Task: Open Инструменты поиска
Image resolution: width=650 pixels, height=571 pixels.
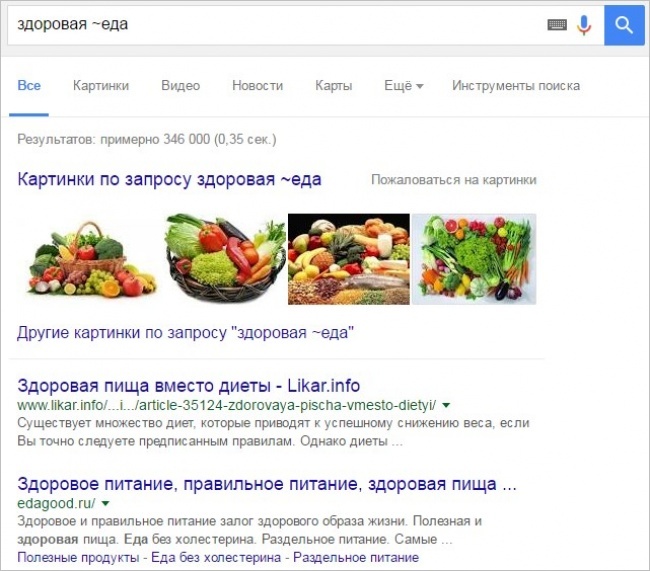Action: tap(516, 85)
